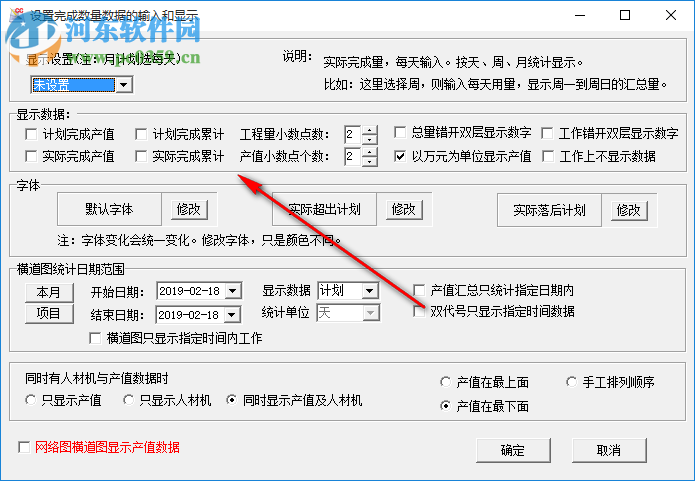
Task: Uncheck 以万元为单位显示产值
Action: 400,156
